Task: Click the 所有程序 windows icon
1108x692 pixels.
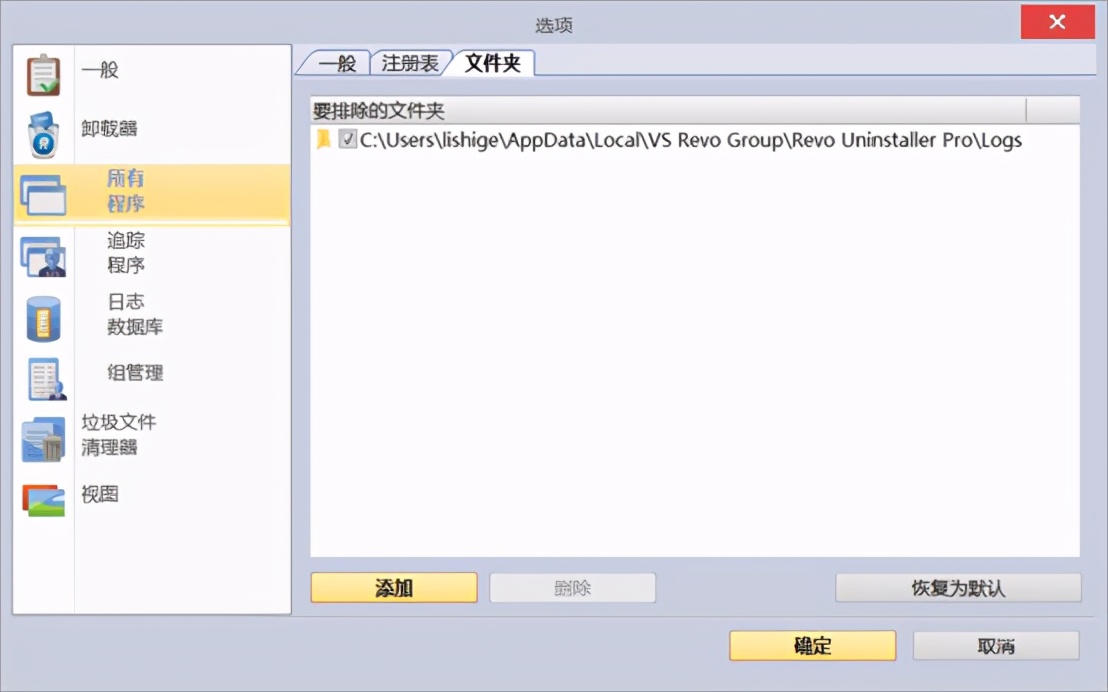Action: [x=43, y=194]
